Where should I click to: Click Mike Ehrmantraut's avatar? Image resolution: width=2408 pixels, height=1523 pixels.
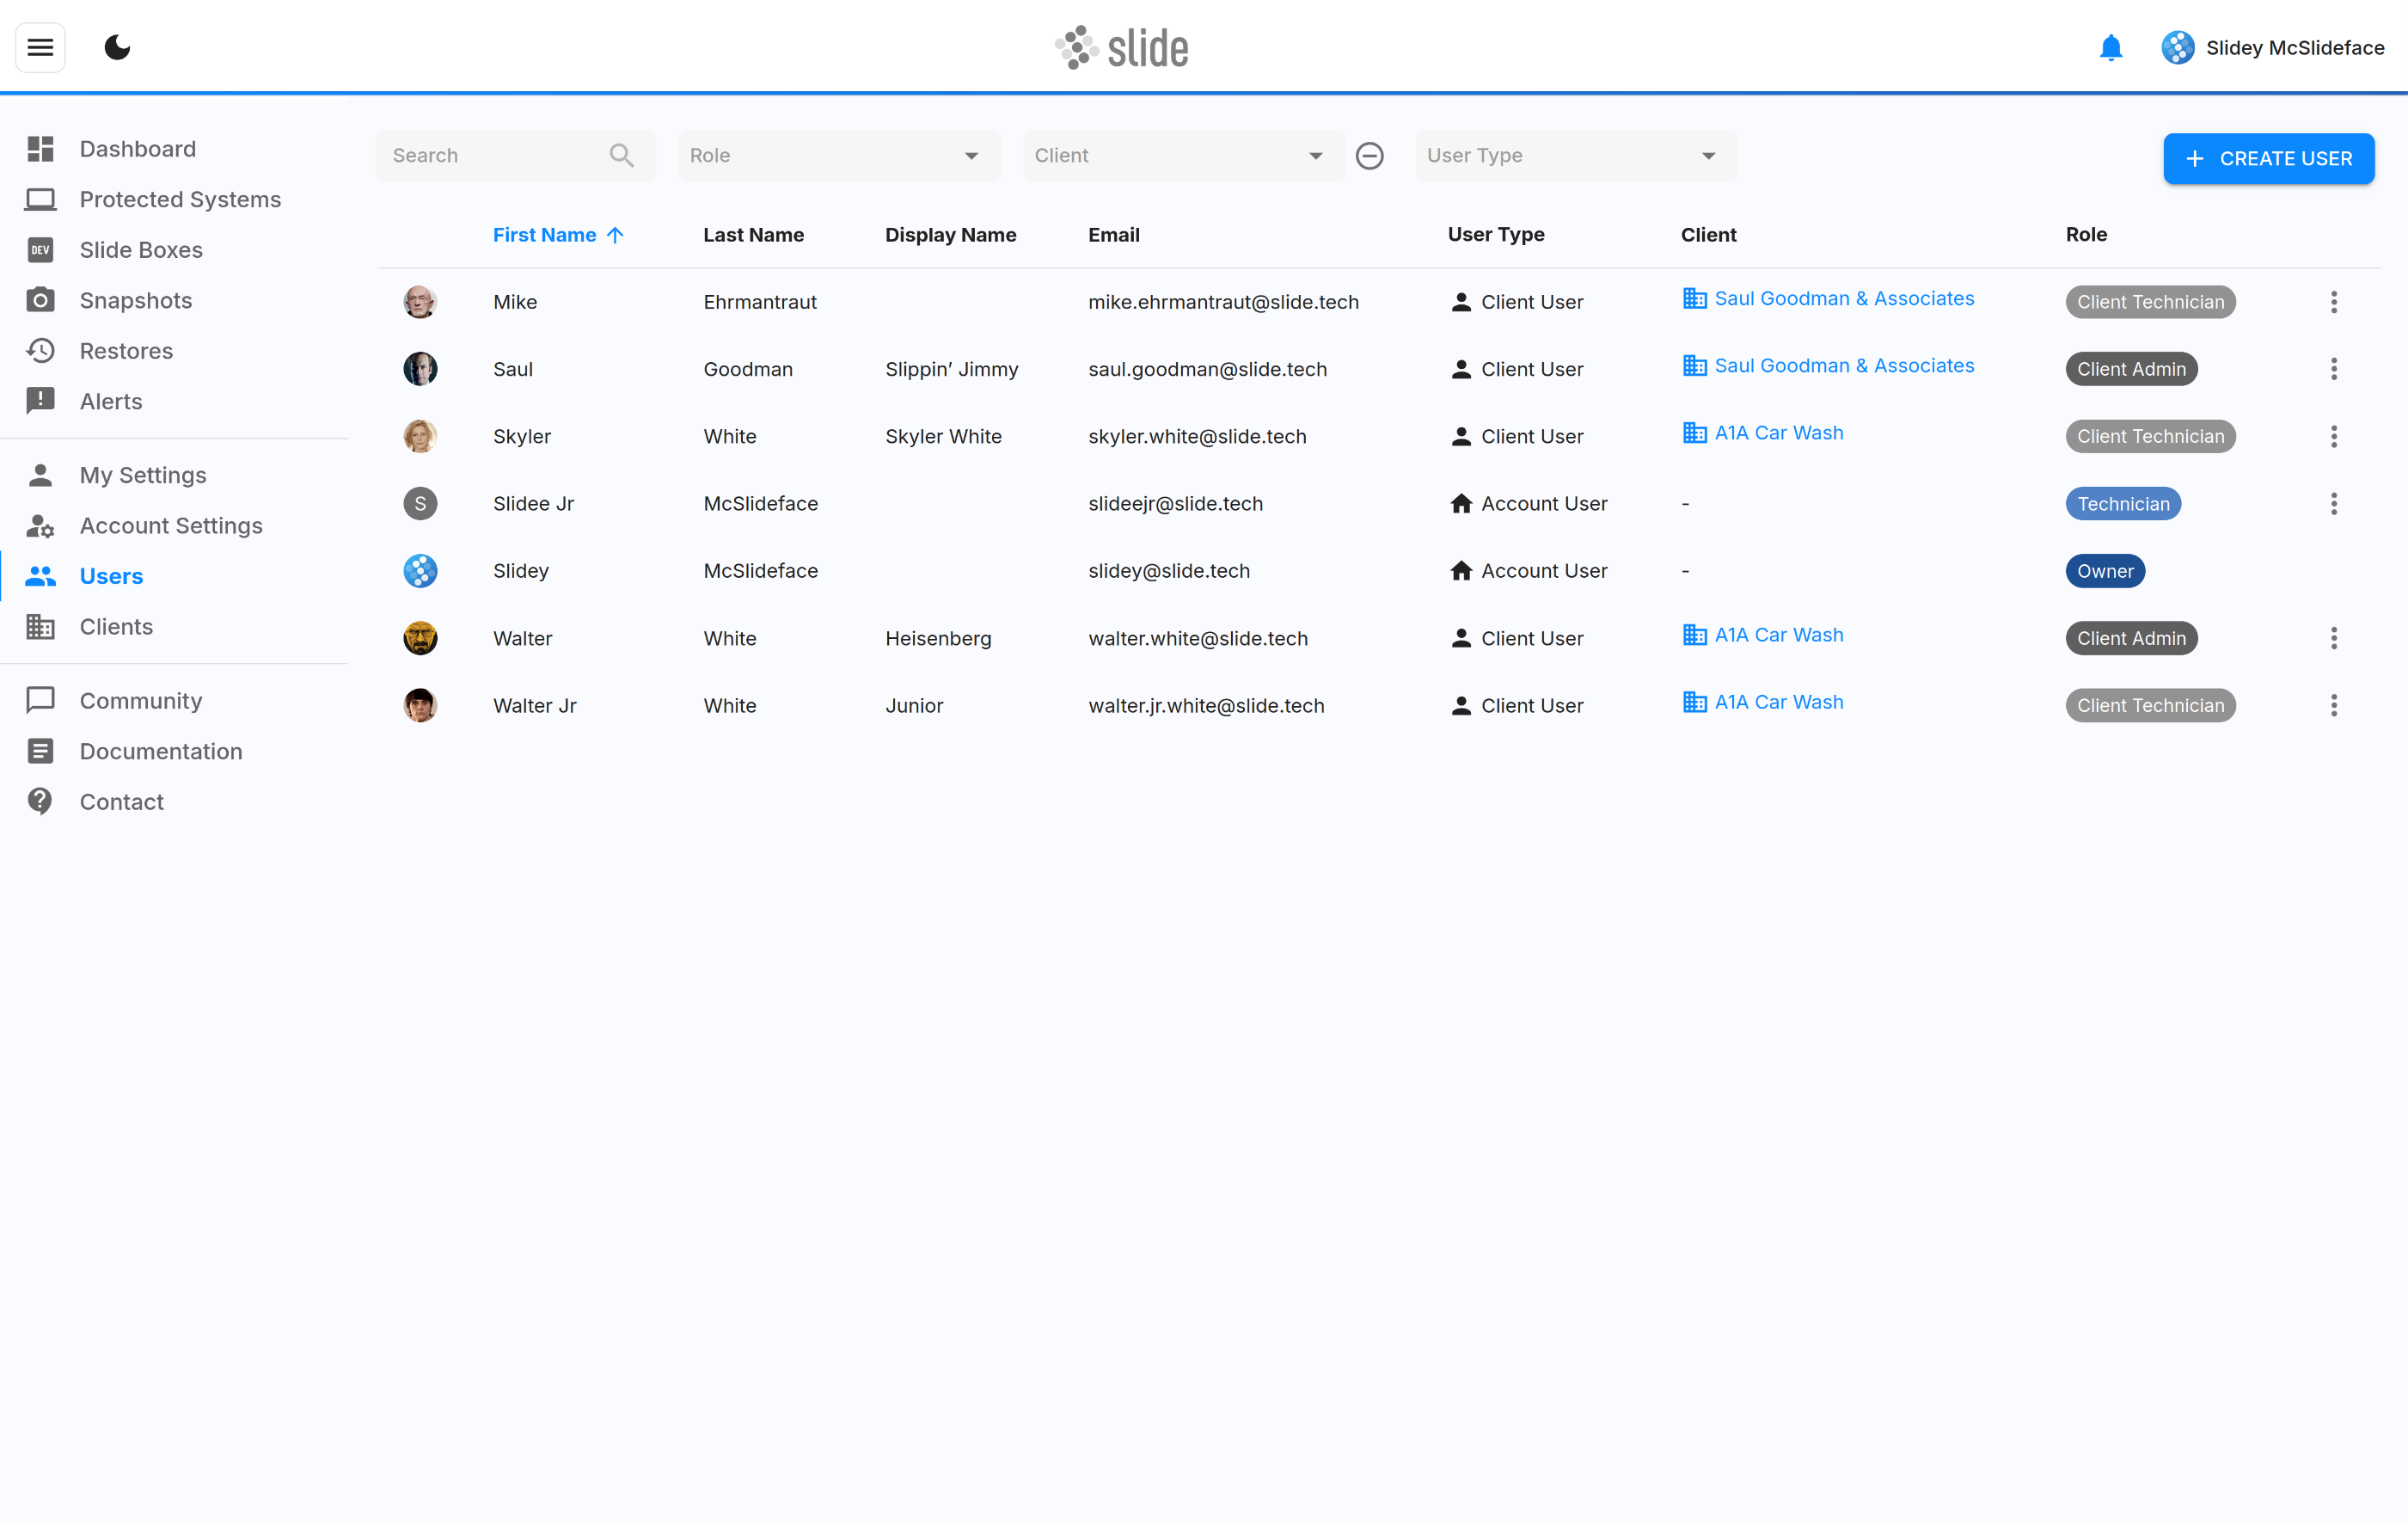coord(420,302)
